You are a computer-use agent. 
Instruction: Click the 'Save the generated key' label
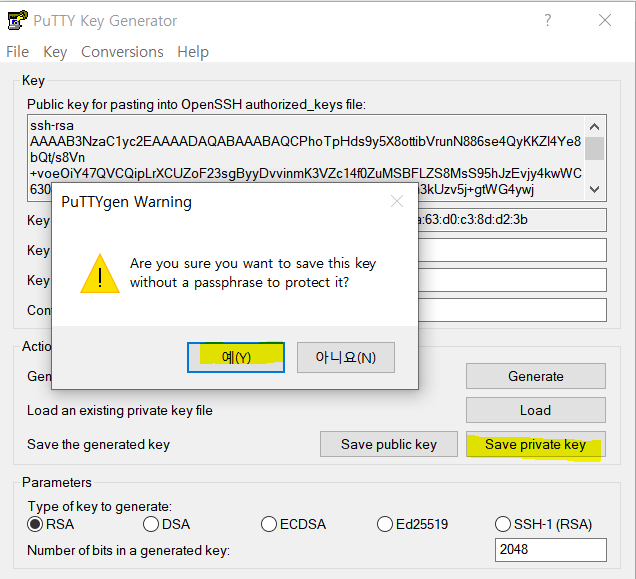[98, 444]
